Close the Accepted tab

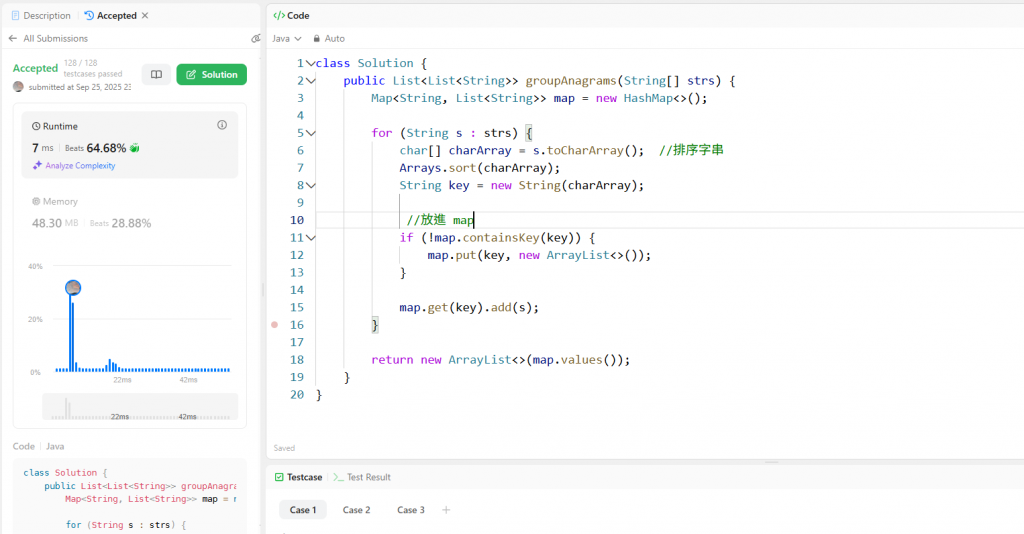[145, 16]
